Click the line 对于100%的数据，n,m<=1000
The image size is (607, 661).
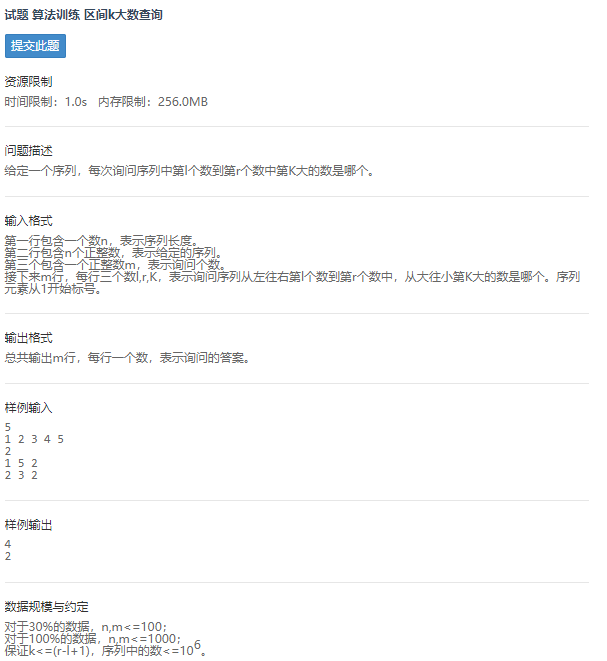tap(93, 639)
